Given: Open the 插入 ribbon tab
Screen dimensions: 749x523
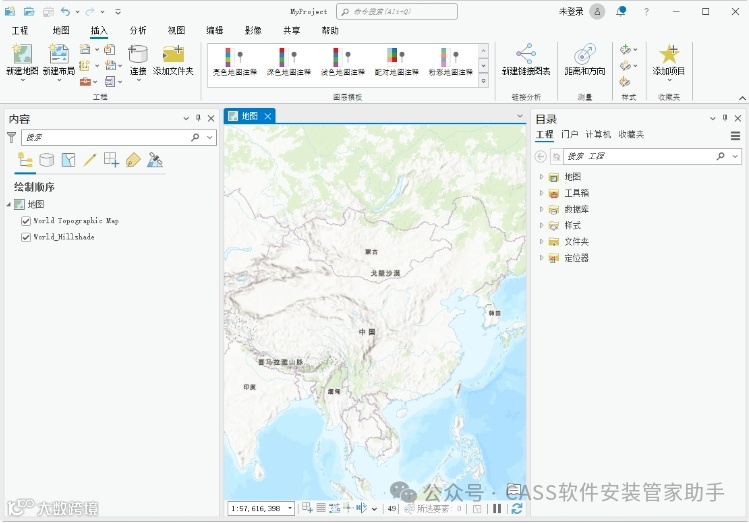Looking at the screenshot, I should click(x=99, y=31).
